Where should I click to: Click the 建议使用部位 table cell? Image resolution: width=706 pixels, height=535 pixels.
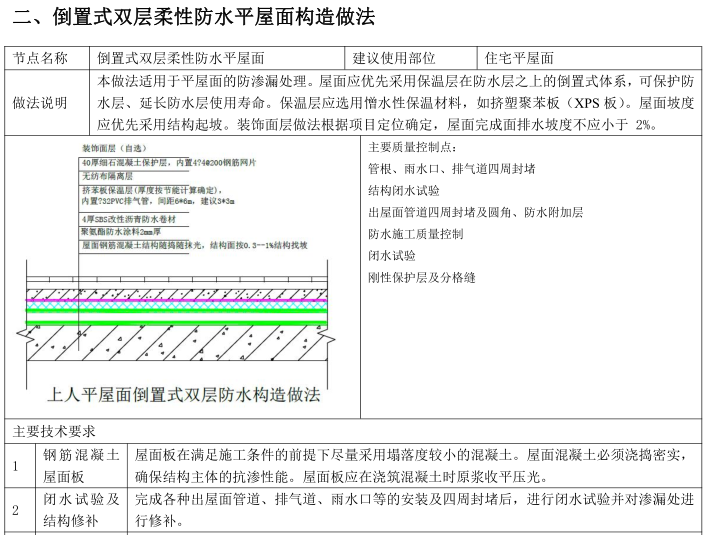(x=394, y=58)
